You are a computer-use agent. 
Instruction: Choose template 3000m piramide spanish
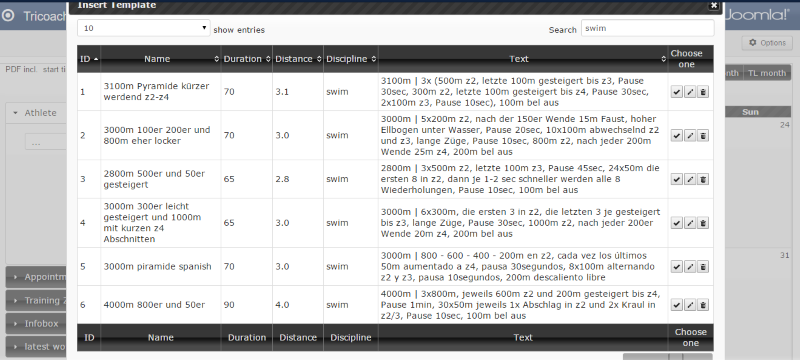tap(677, 266)
